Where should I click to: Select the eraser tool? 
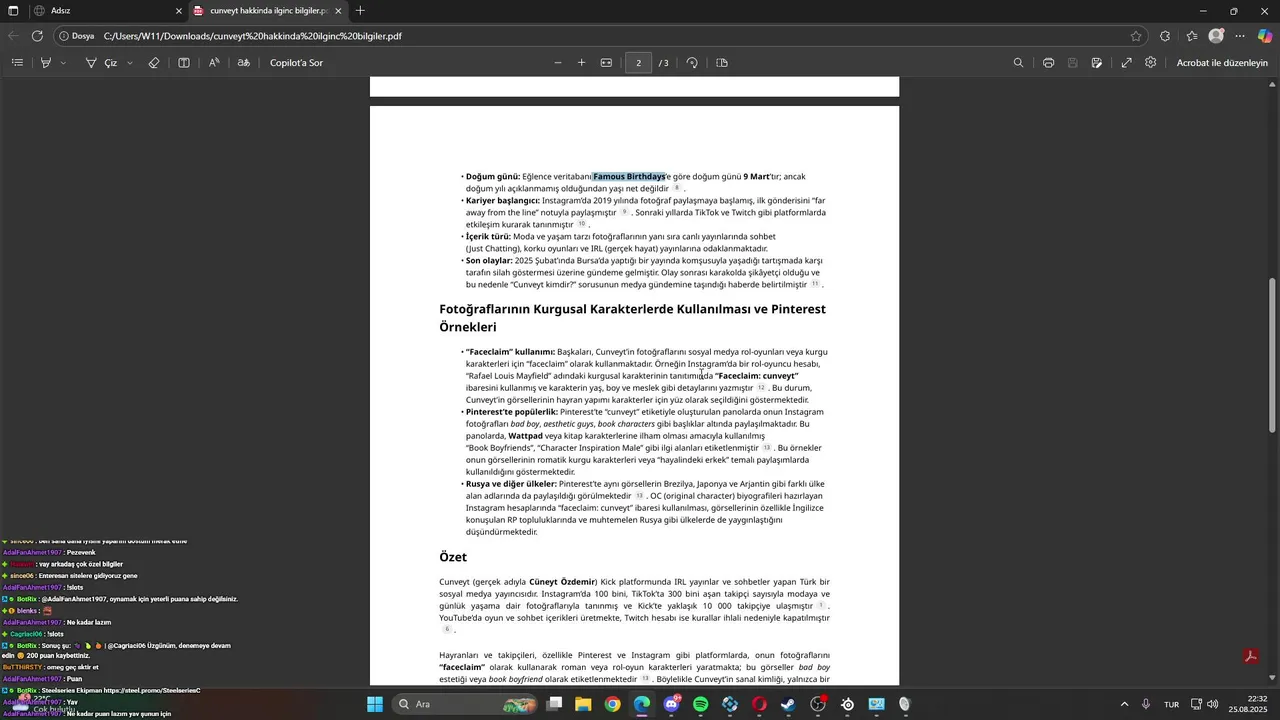click(x=154, y=63)
